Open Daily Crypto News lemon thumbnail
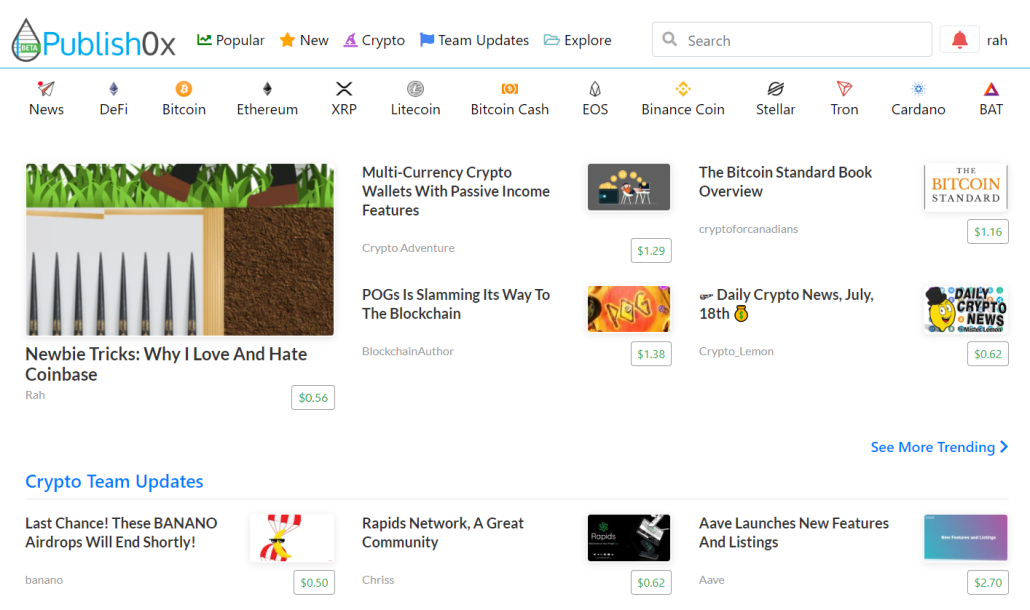This screenshot has width=1030, height=610. click(966, 309)
